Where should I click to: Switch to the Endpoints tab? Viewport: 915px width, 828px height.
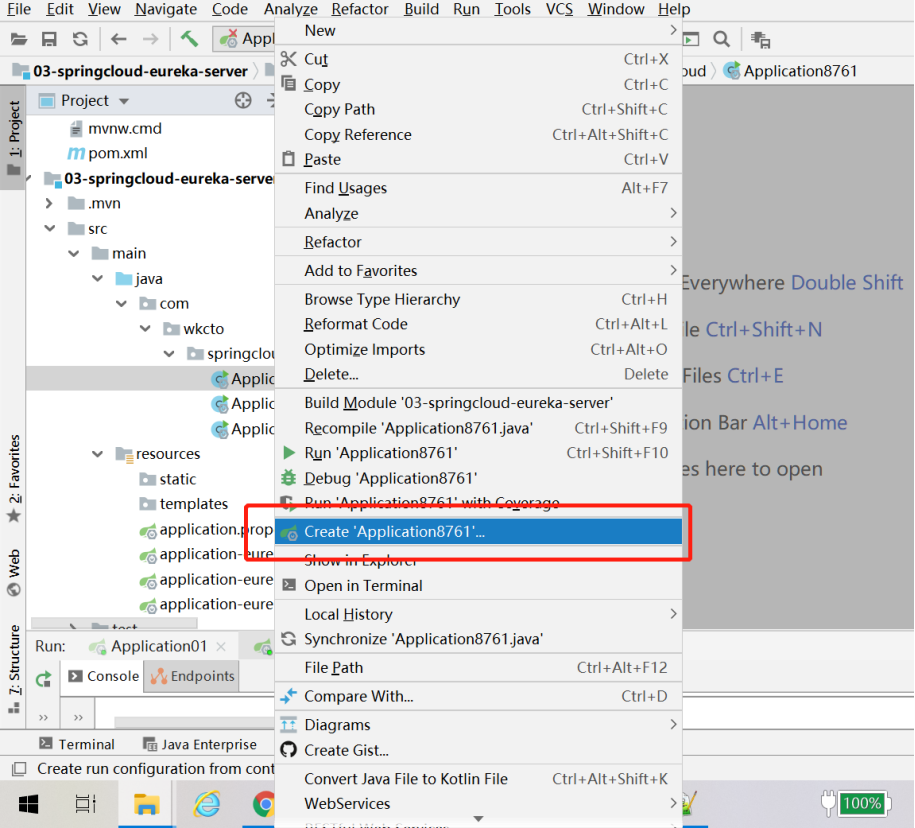pyautogui.click(x=192, y=676)
